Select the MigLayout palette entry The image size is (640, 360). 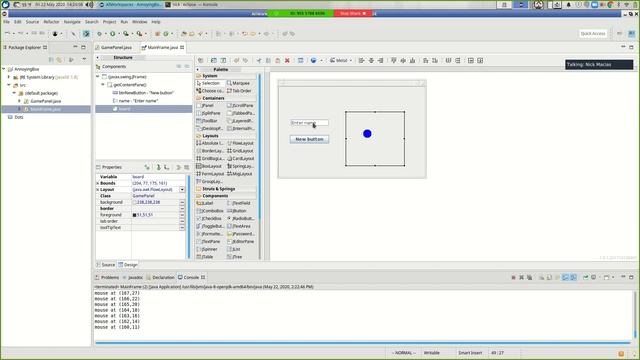tap(240, 174)
